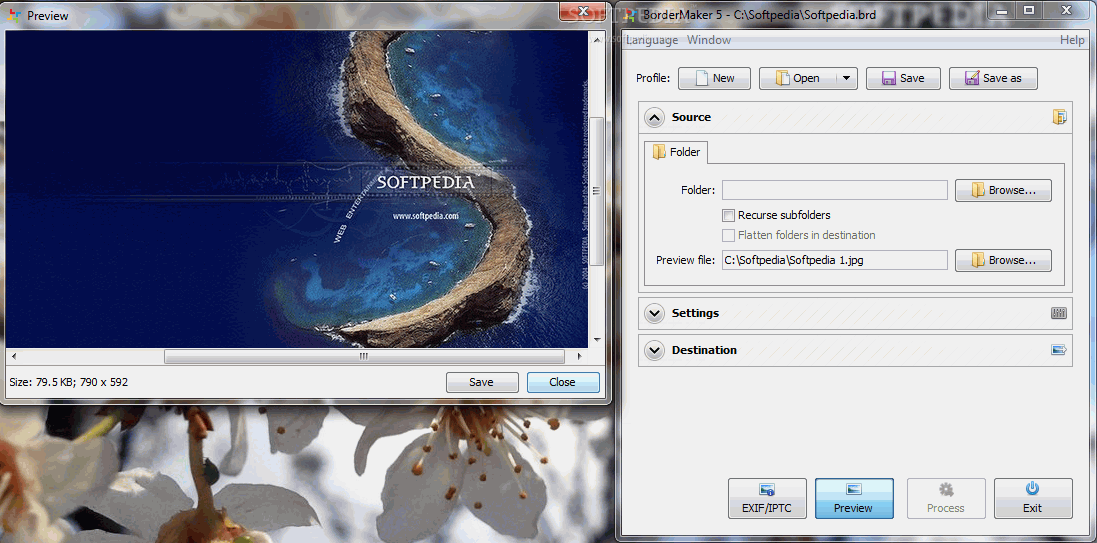
Task: Exit BorderMaker using the Exit button
Action: [1033, 498]
